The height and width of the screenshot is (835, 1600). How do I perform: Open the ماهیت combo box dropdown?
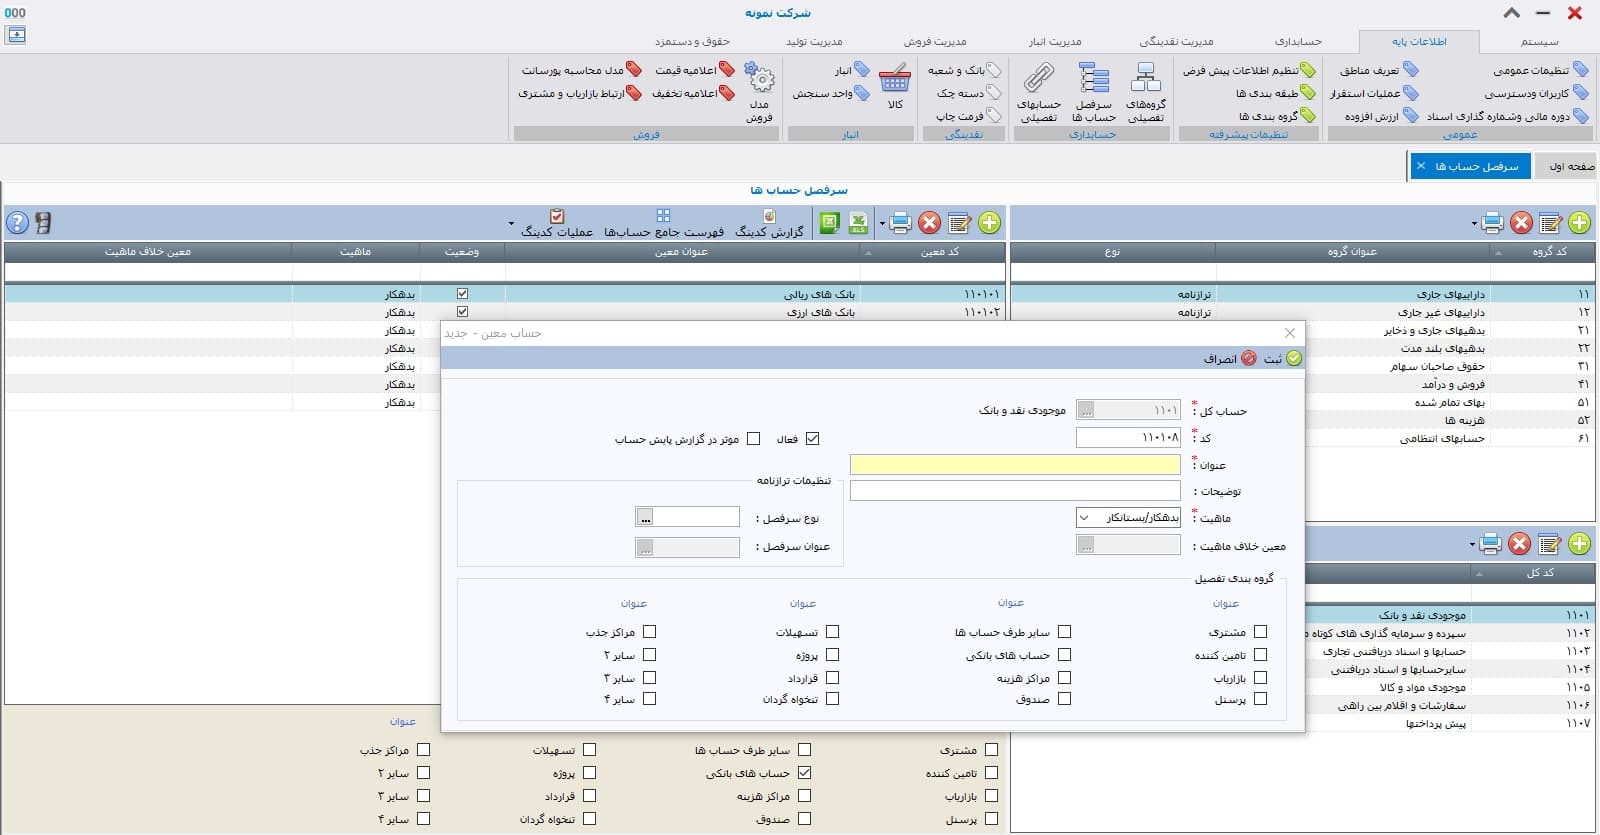coord(1084,518)
